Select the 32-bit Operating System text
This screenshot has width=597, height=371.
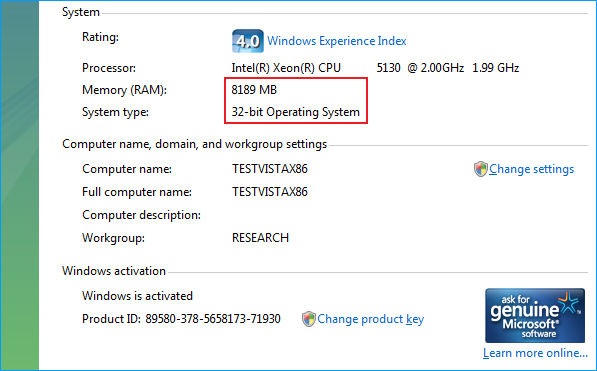[x=295, y=112]
